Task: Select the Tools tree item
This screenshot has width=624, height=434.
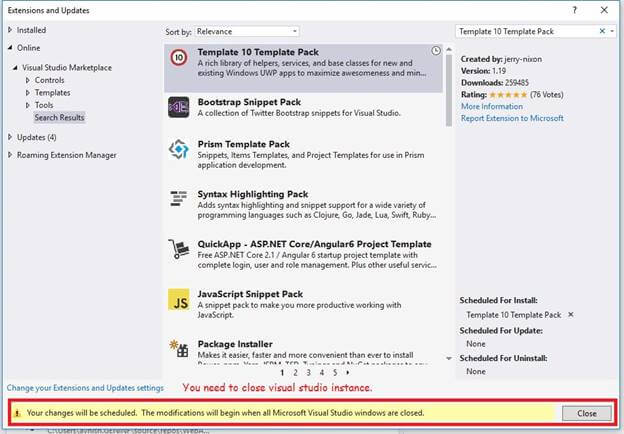Action: [44, 105]
